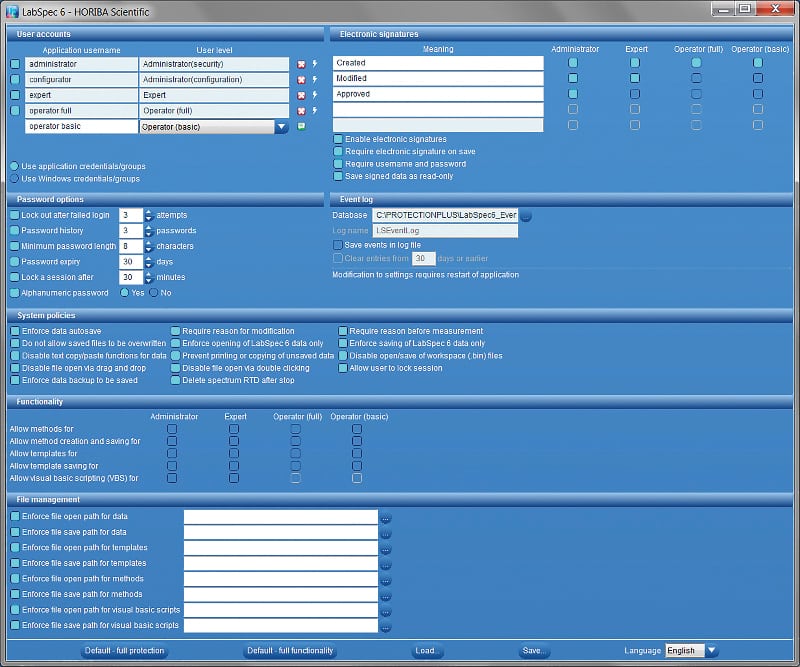Toggle Allow method creation for Operator (basic)
This screenshot has height=667, width=800.
tap(357, 441)
